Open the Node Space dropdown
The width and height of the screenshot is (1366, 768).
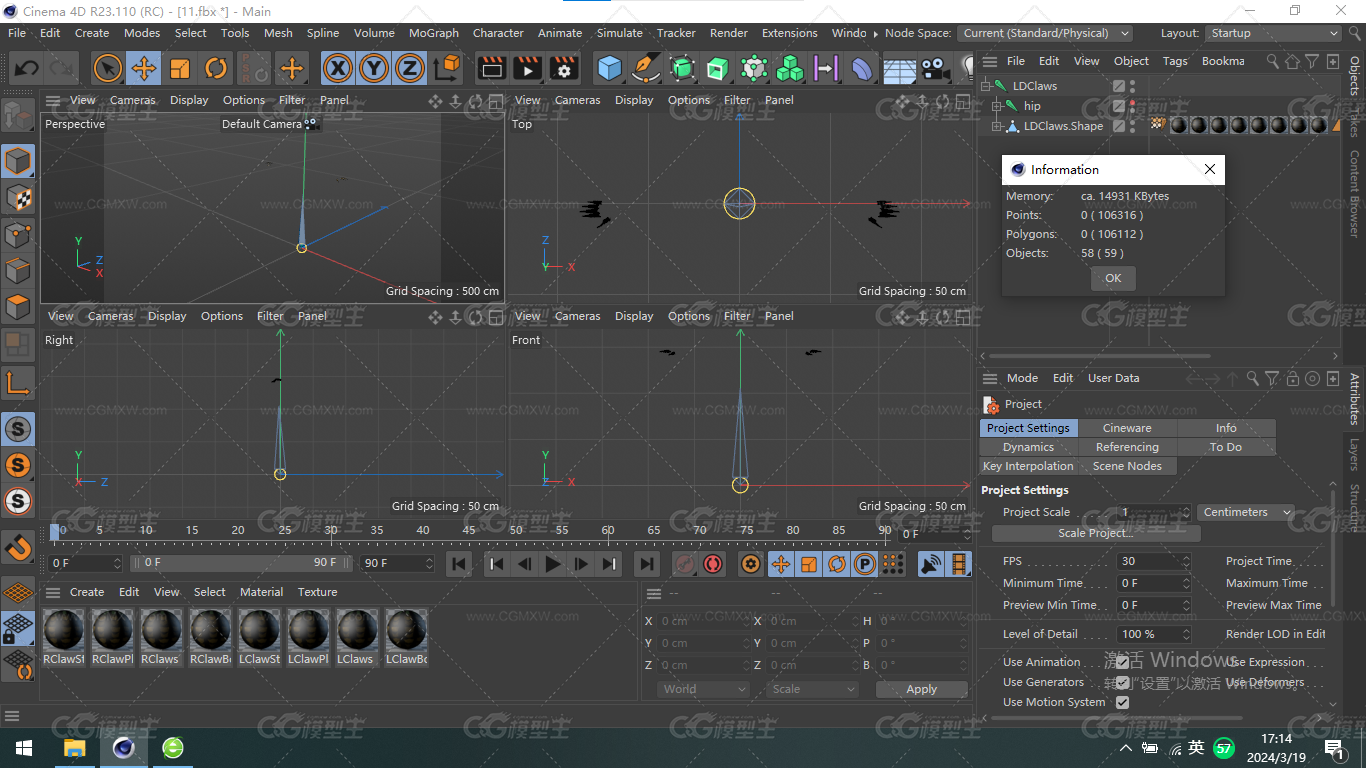coord(1044,33)
